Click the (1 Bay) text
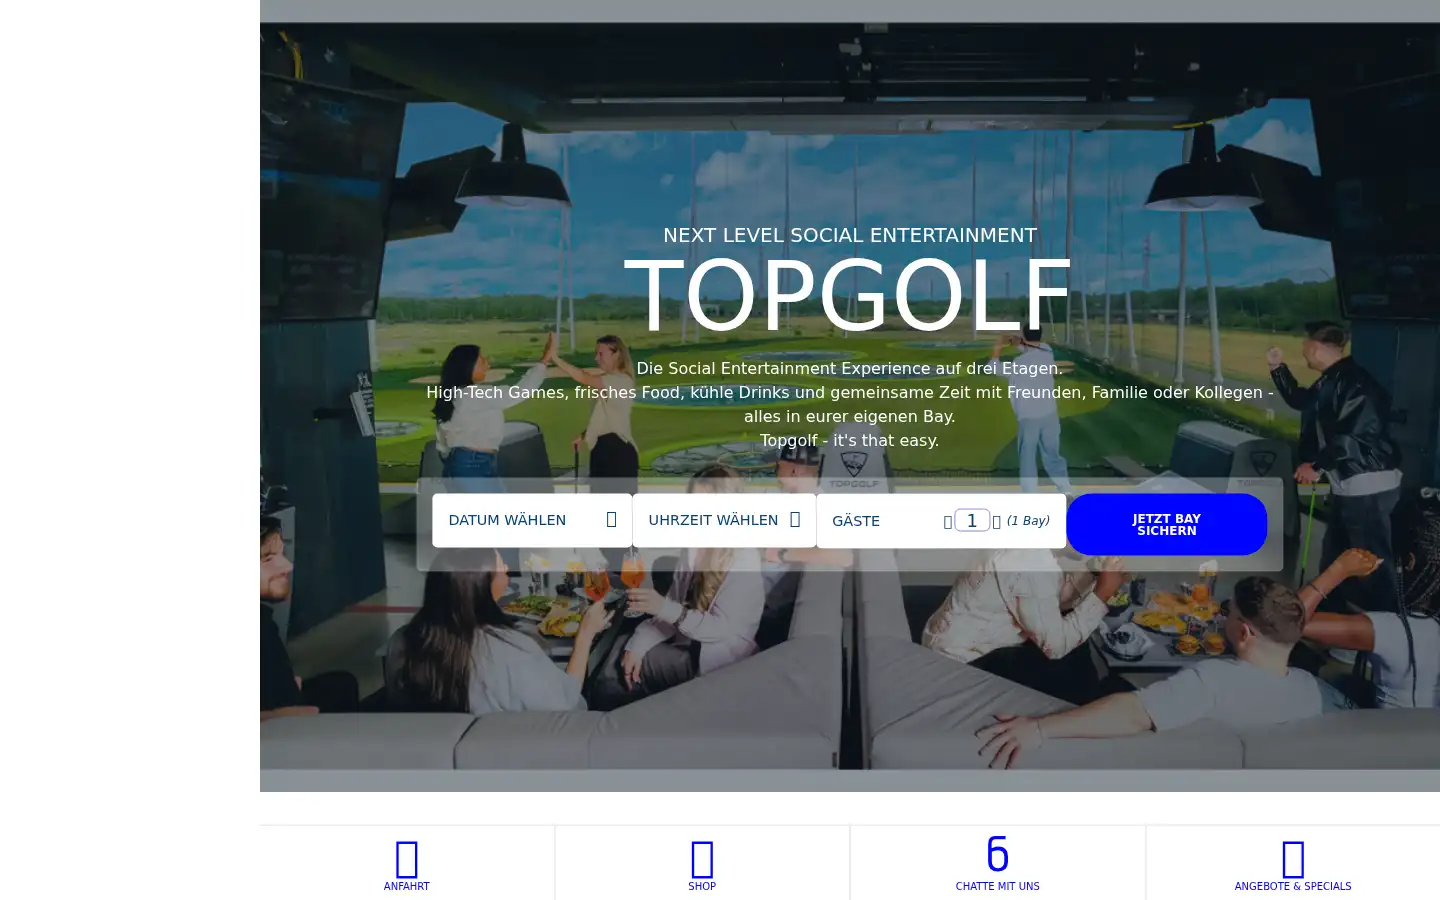1440x900 pixels. pos(1028,521)
